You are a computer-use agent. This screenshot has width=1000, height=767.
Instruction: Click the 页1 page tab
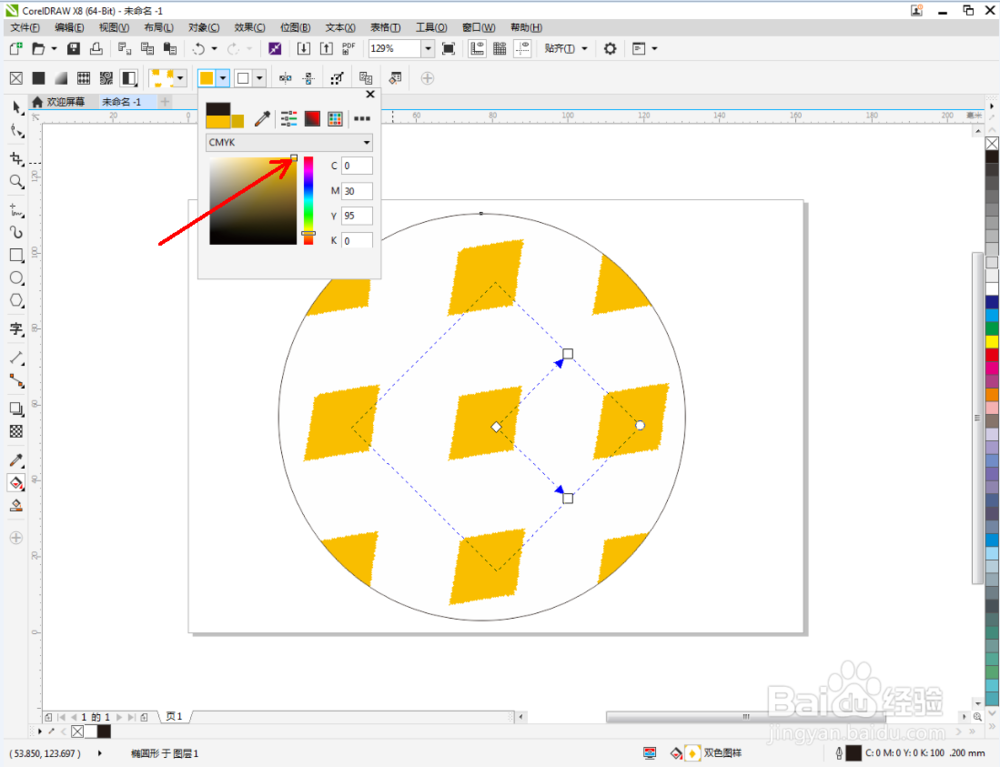(174, 717)
